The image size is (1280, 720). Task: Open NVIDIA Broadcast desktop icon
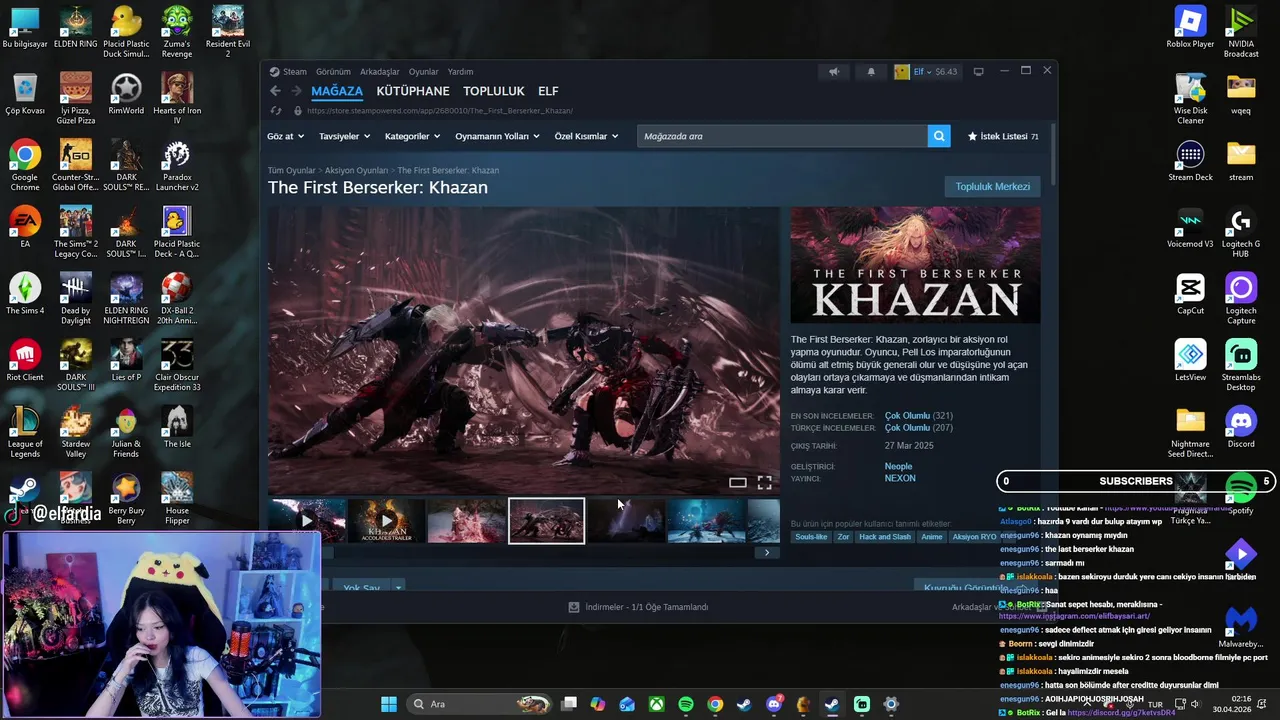pyautogui.click(x=1241, y=32)
